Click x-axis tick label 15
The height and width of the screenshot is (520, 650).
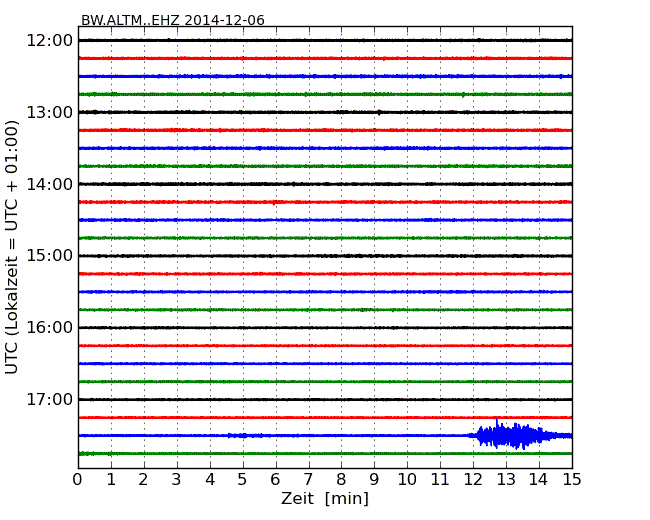pyautogui.click(x=572, y=480)
